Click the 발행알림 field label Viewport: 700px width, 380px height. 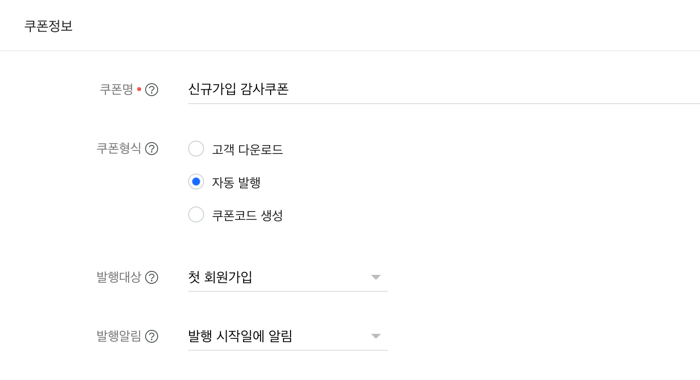(x=119, y=336)
